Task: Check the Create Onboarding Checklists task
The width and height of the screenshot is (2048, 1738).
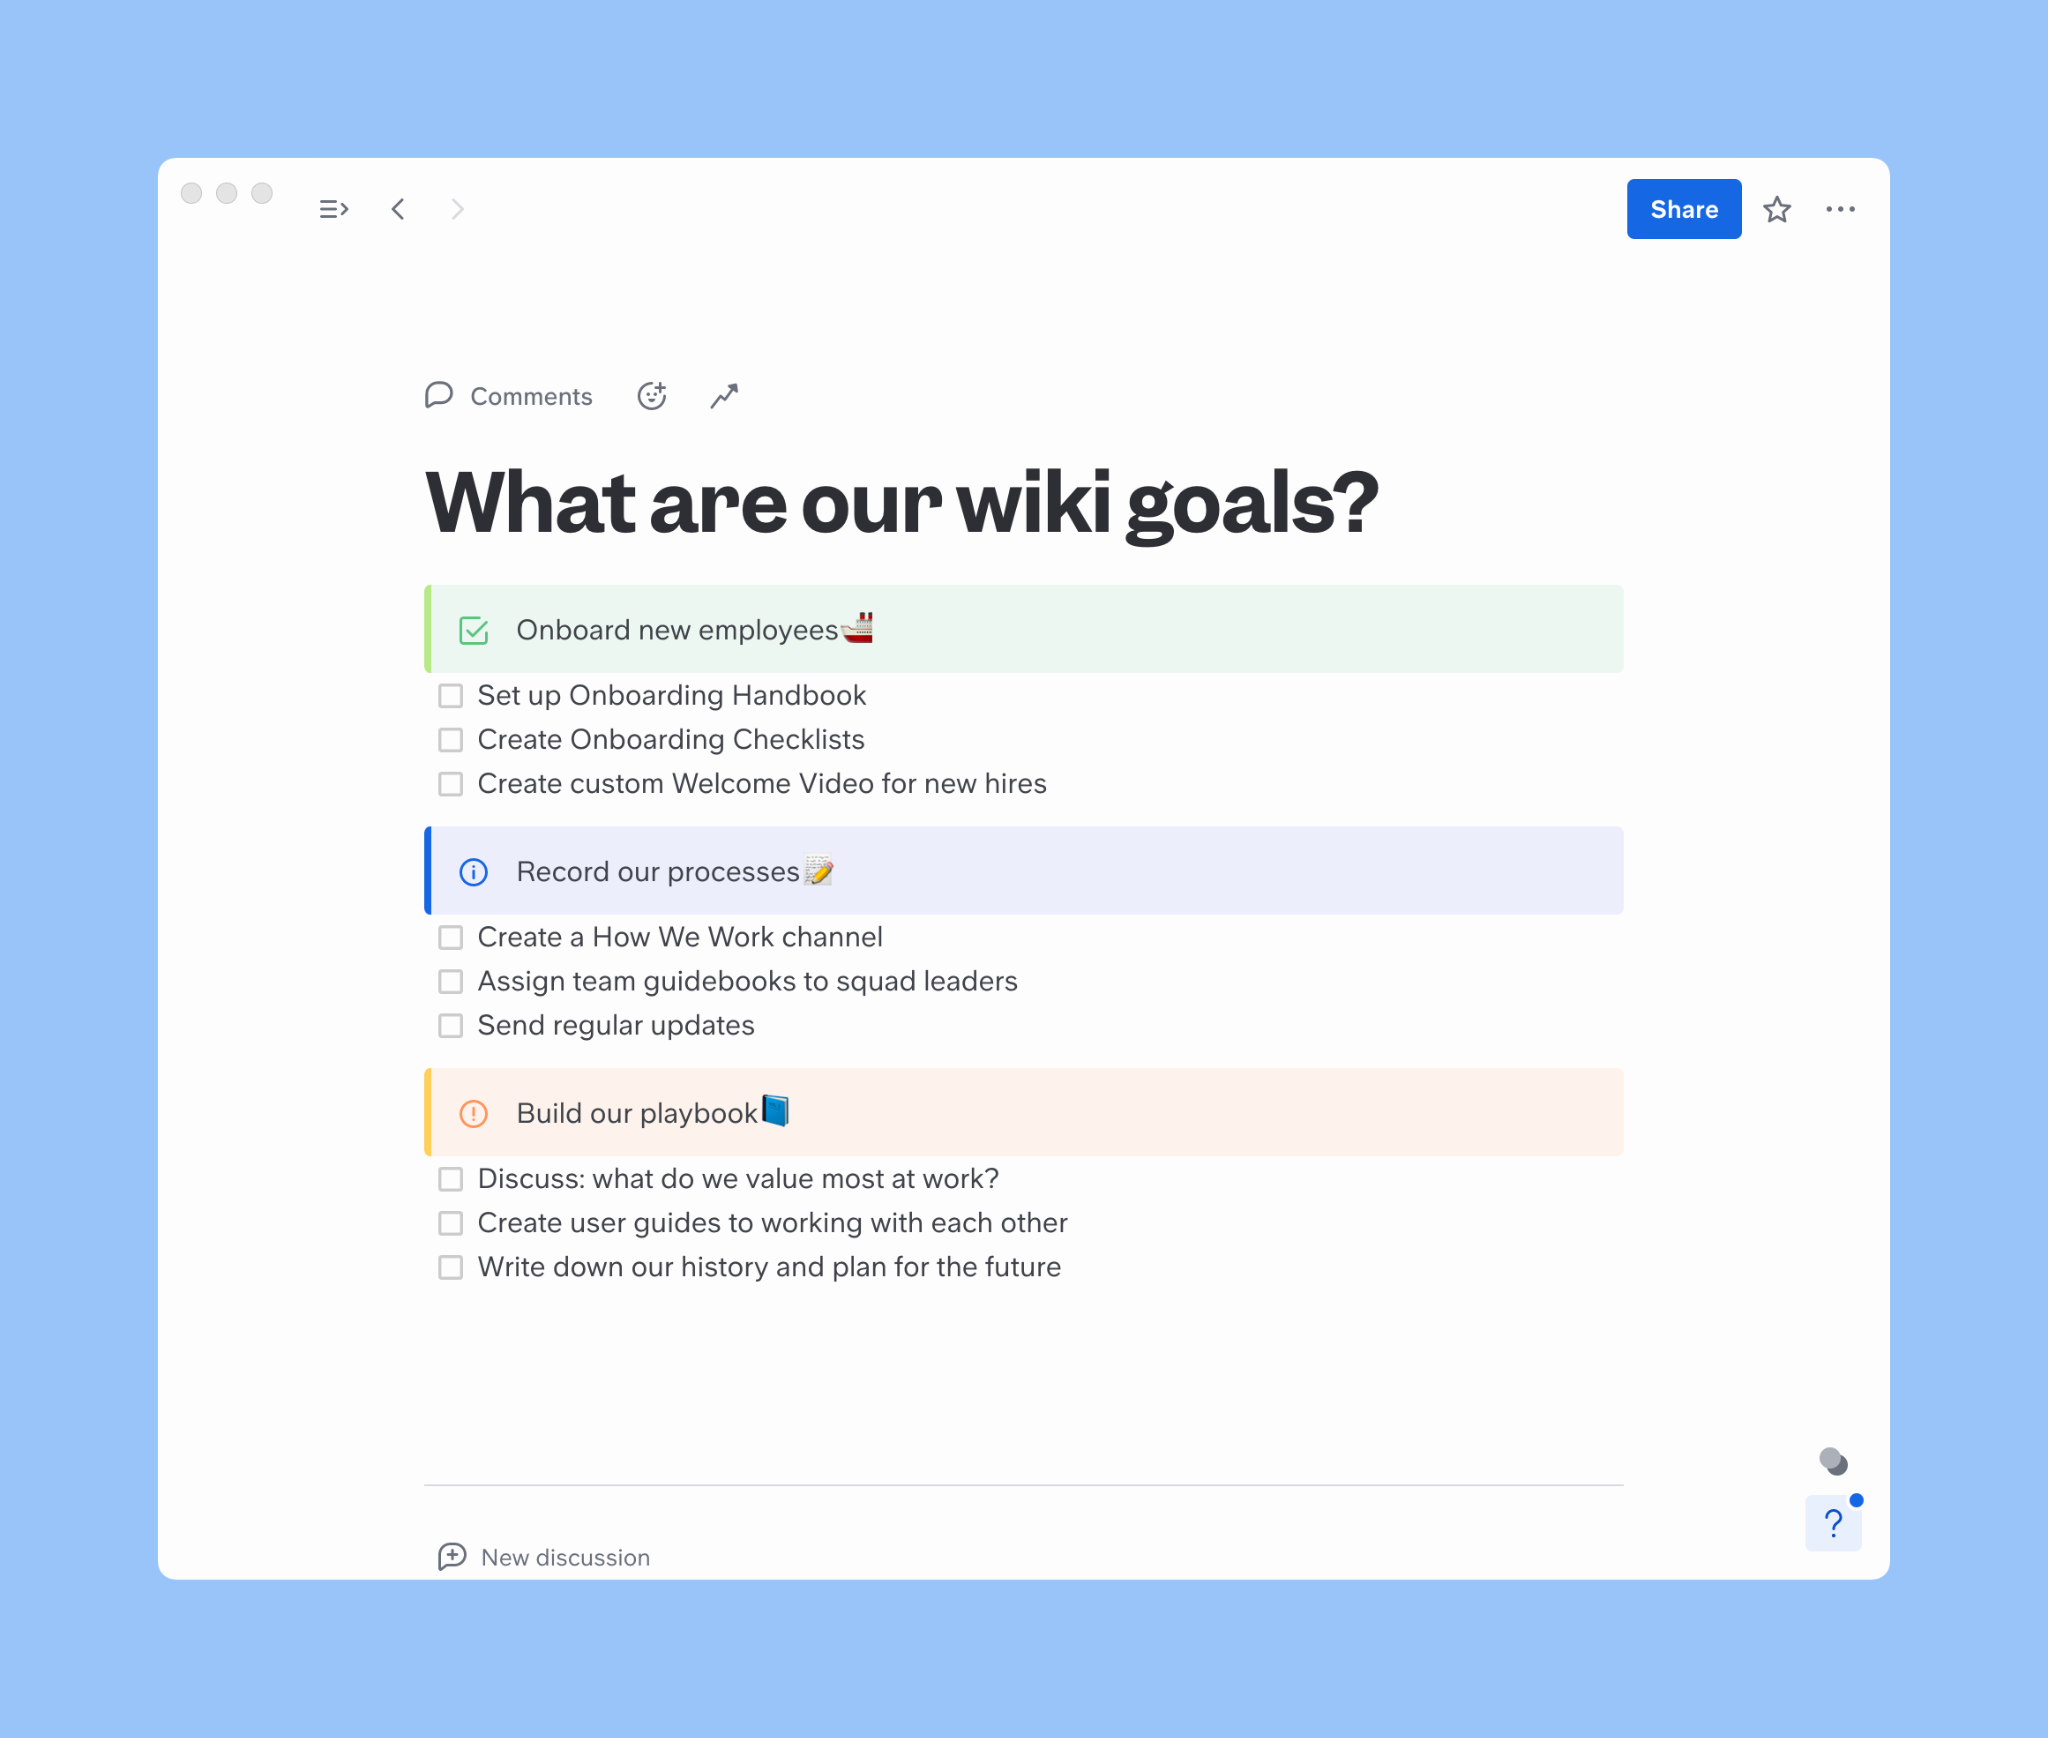Action: point(452,740)
